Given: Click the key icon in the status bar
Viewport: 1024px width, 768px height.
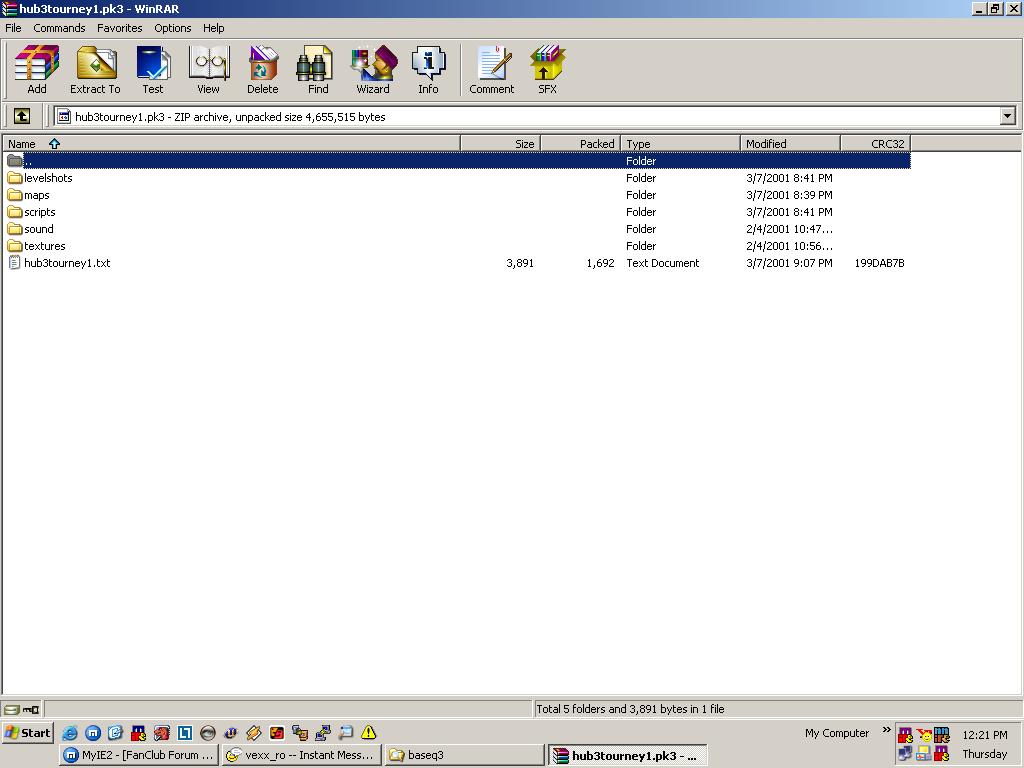Looking at the screenshot, I should coord(31,709).
